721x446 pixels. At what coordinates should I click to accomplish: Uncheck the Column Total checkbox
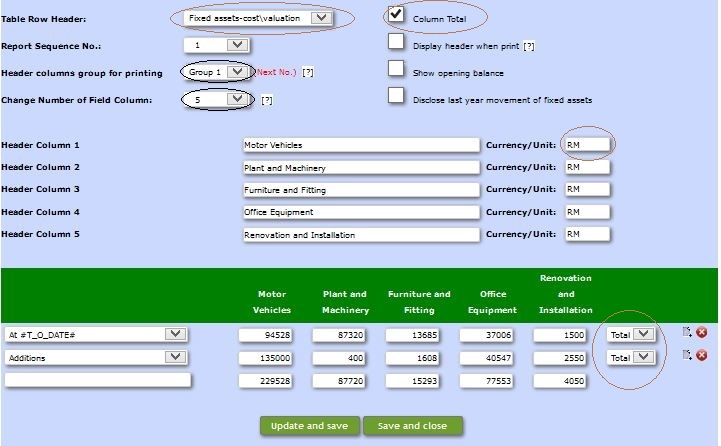[396, 14]
